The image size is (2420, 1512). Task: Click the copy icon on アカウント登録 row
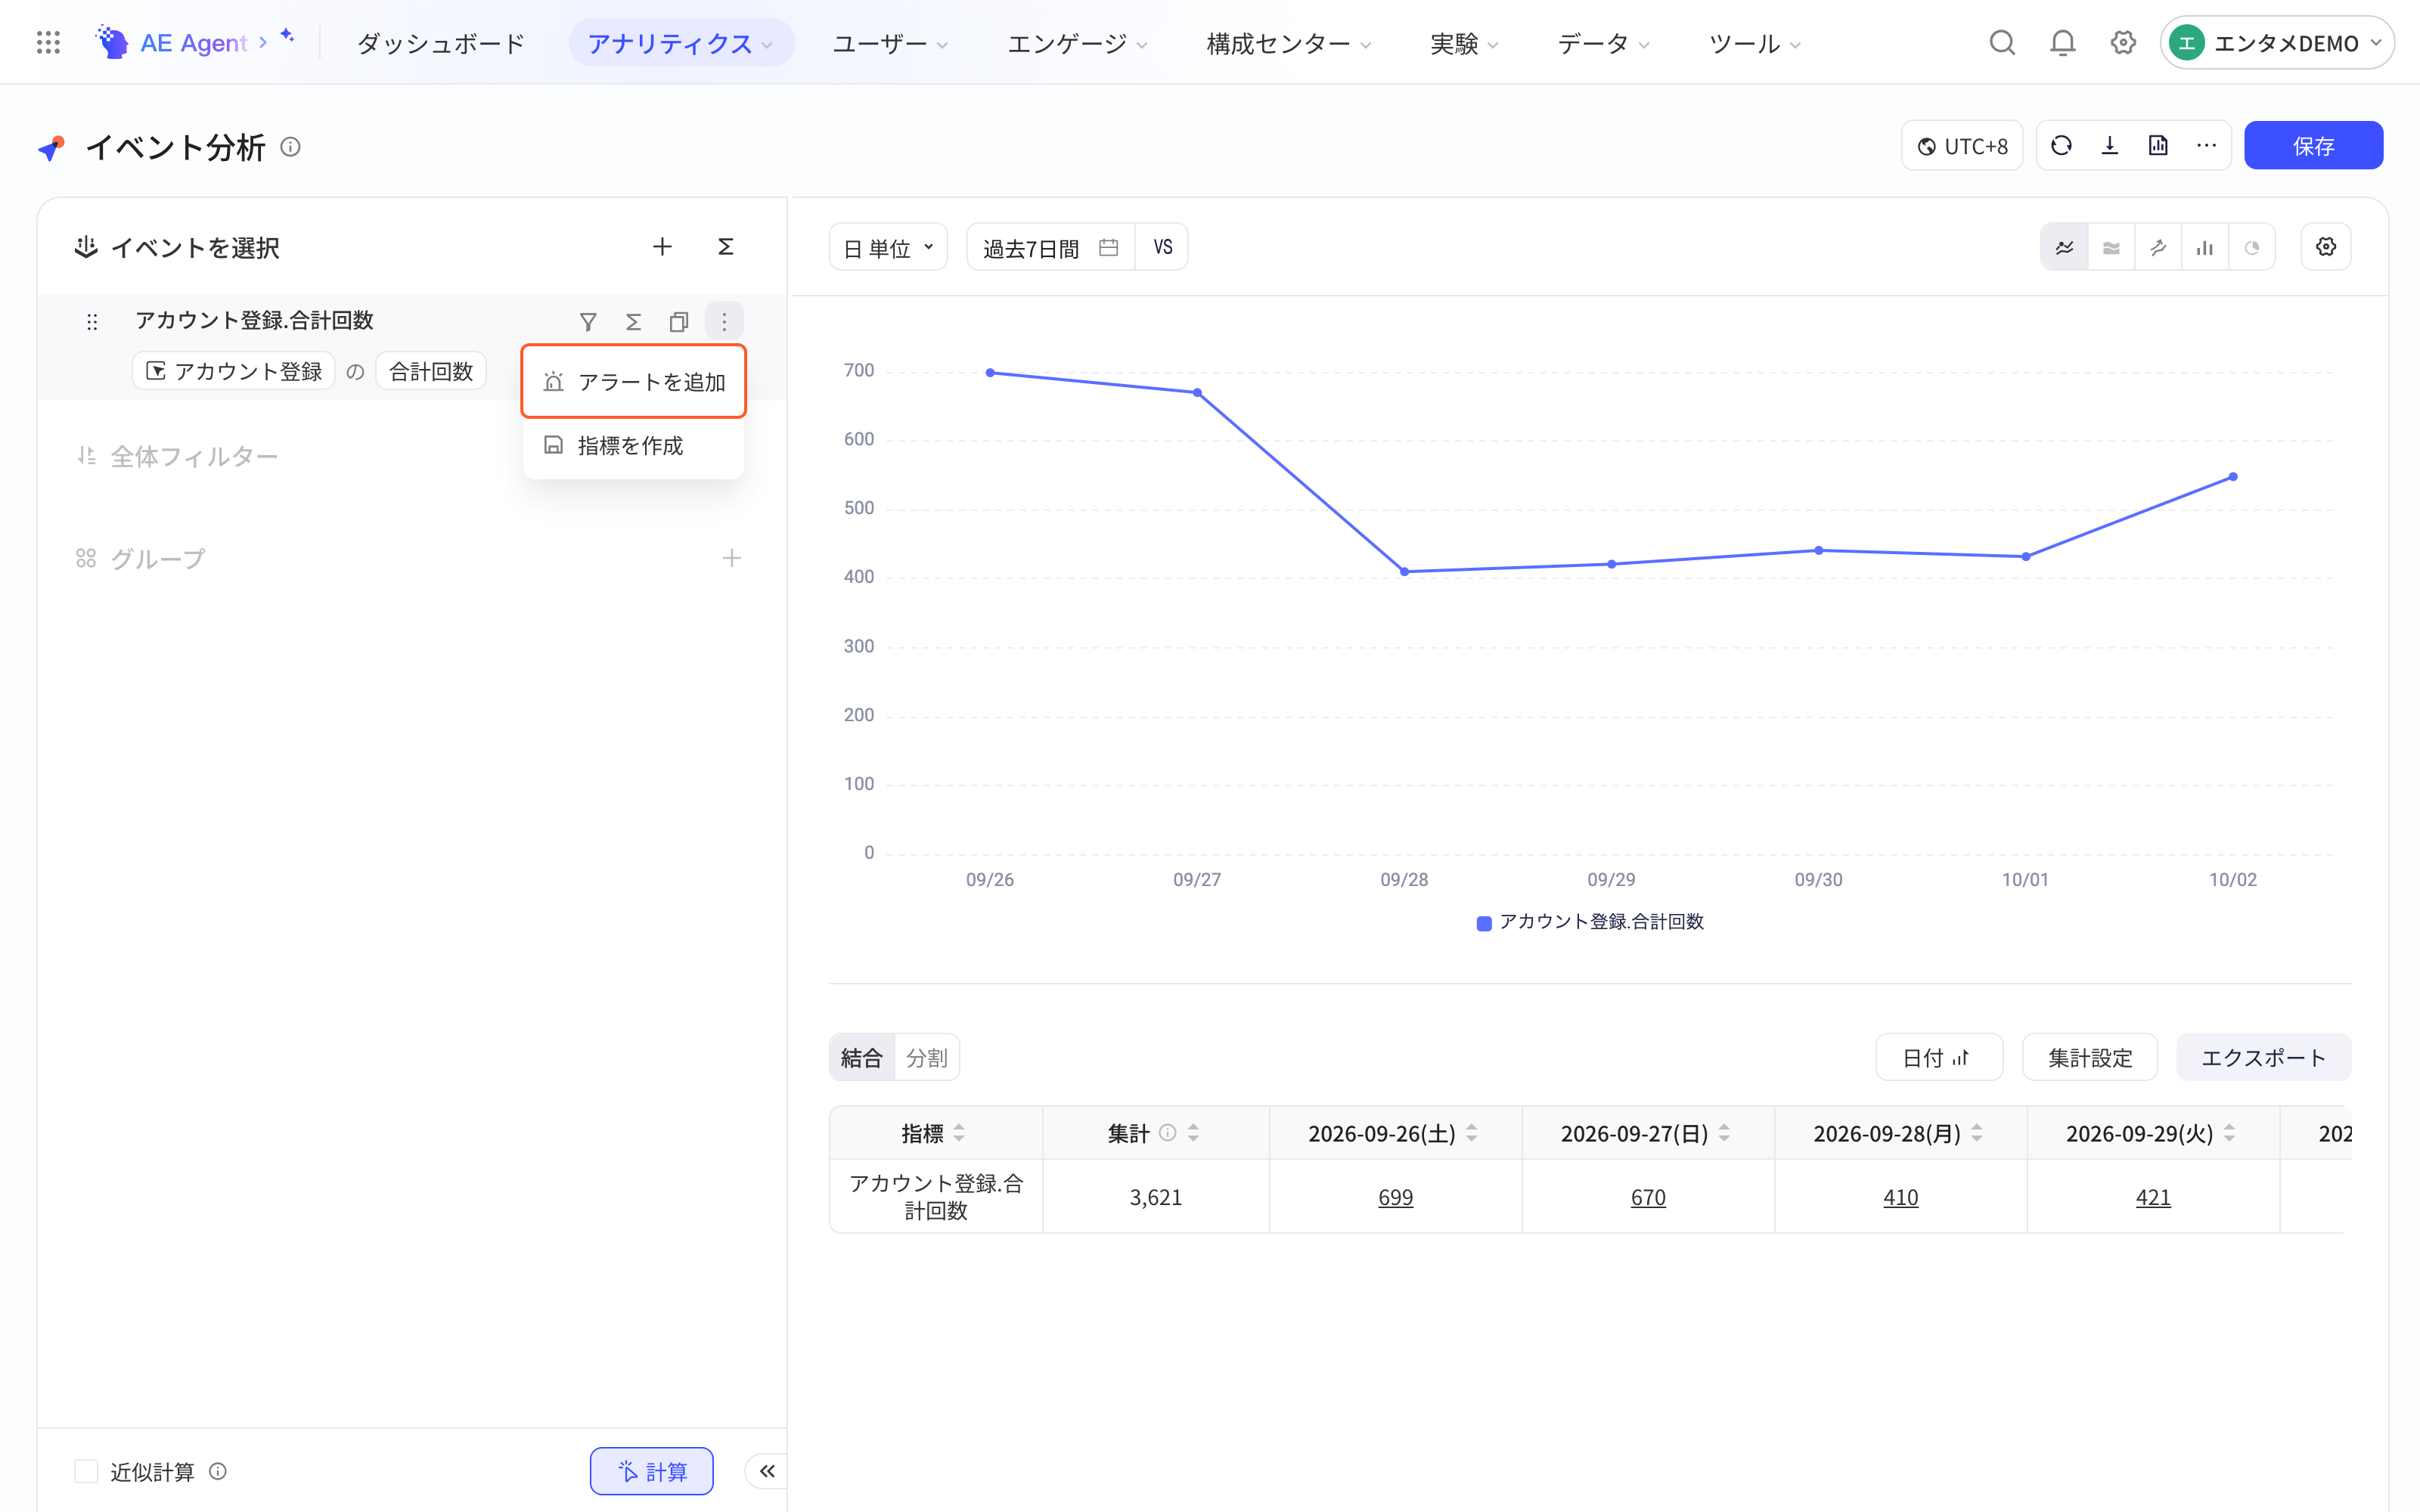pos(679,321)
